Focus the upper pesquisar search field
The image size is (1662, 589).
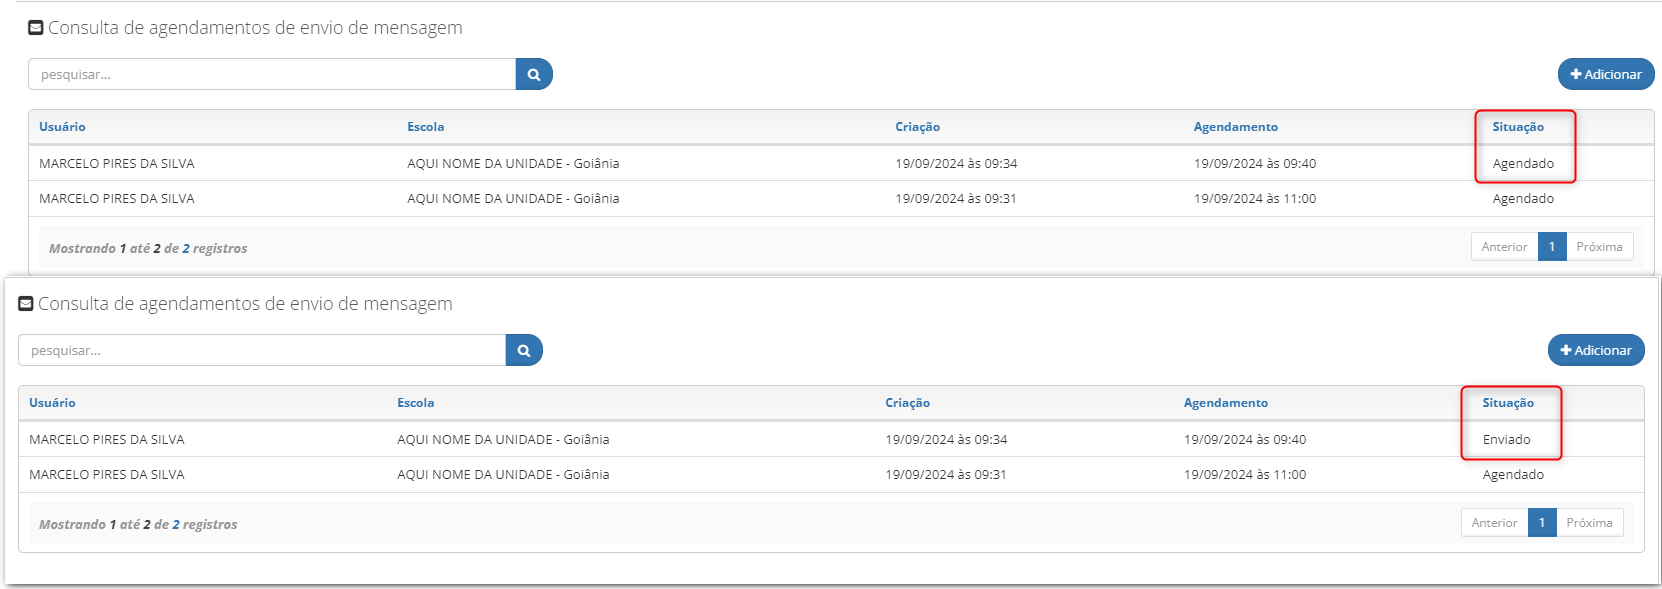pyautogui.click(x=272, y=74)
